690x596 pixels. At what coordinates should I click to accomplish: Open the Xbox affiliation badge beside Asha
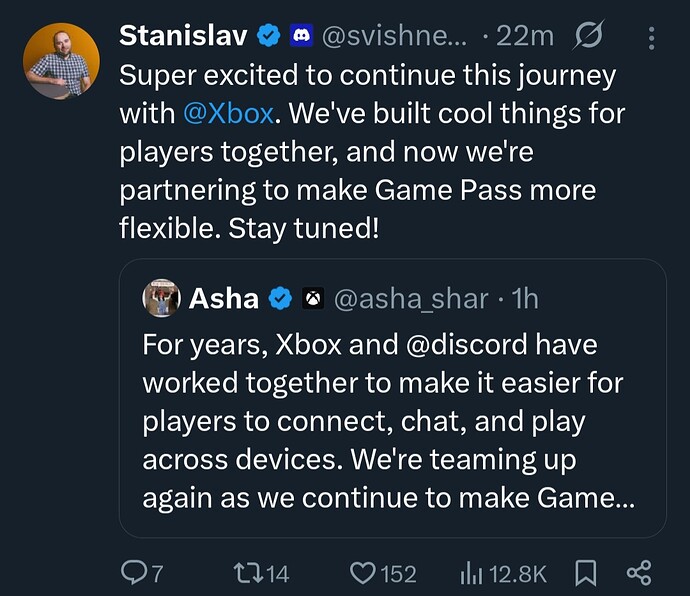[x=313, y=299]
